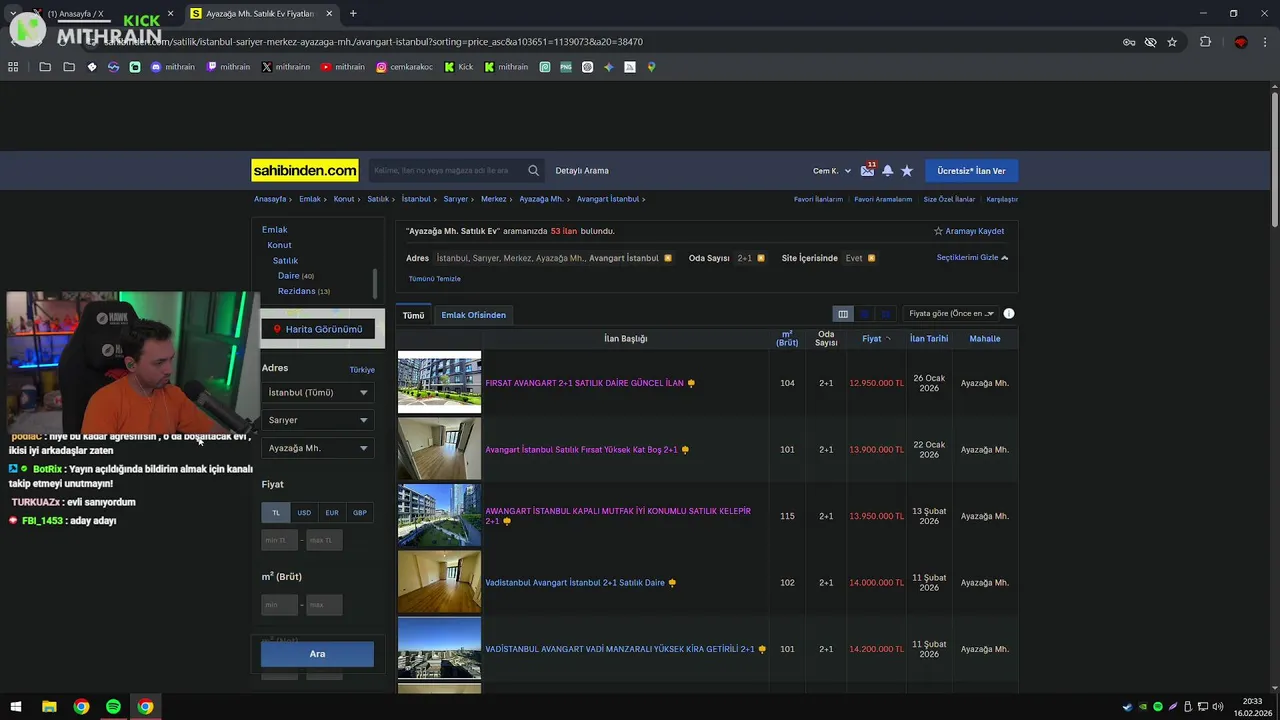This screenshot has height=720, width=1280.
Task: Select Daire (40) category
Action: coord(296,276)
